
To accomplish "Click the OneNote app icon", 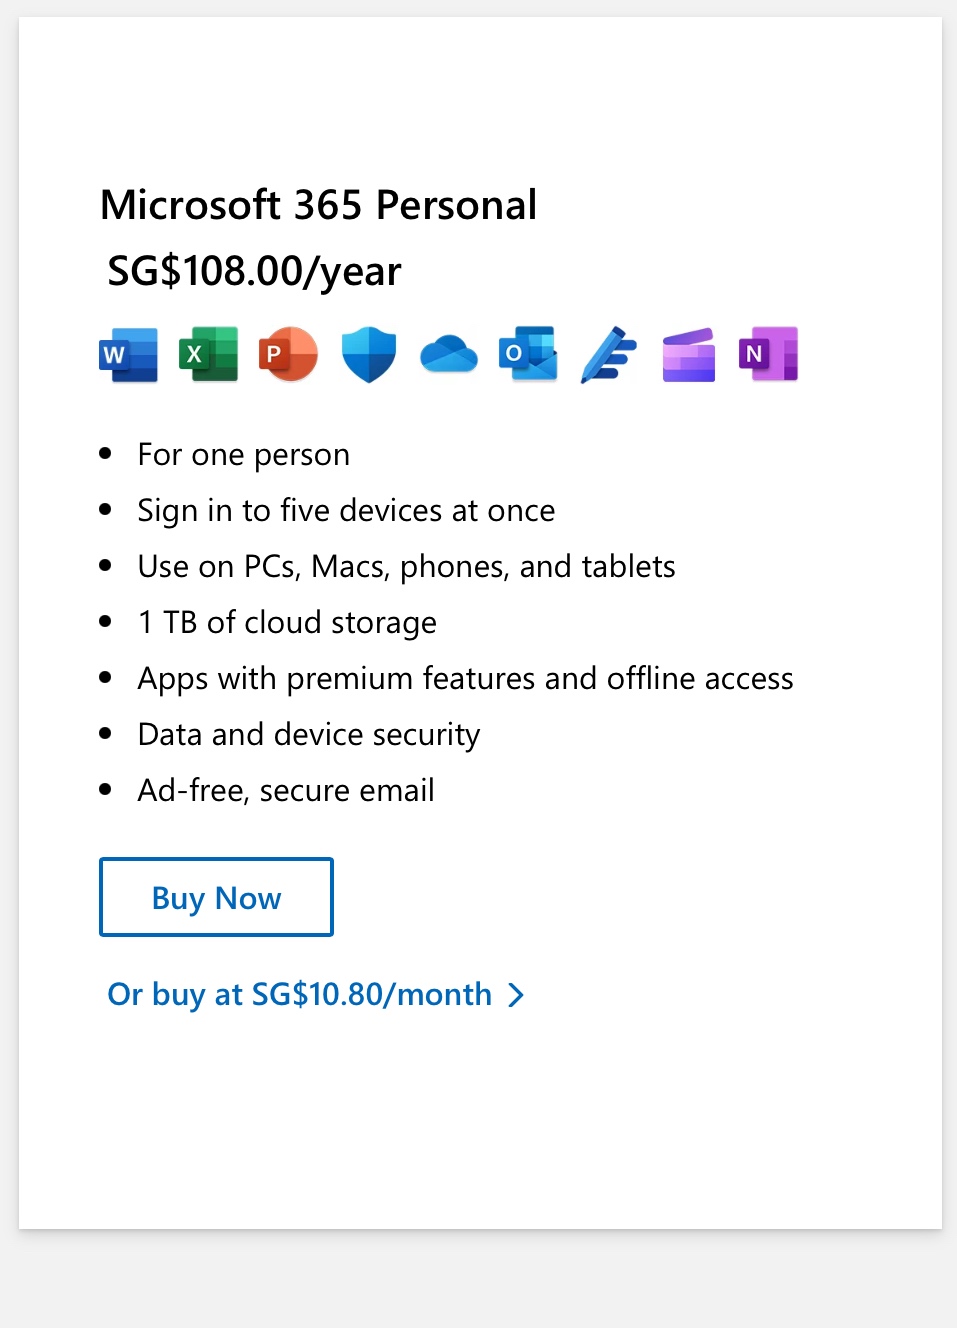I will click(x=769, y=355).
